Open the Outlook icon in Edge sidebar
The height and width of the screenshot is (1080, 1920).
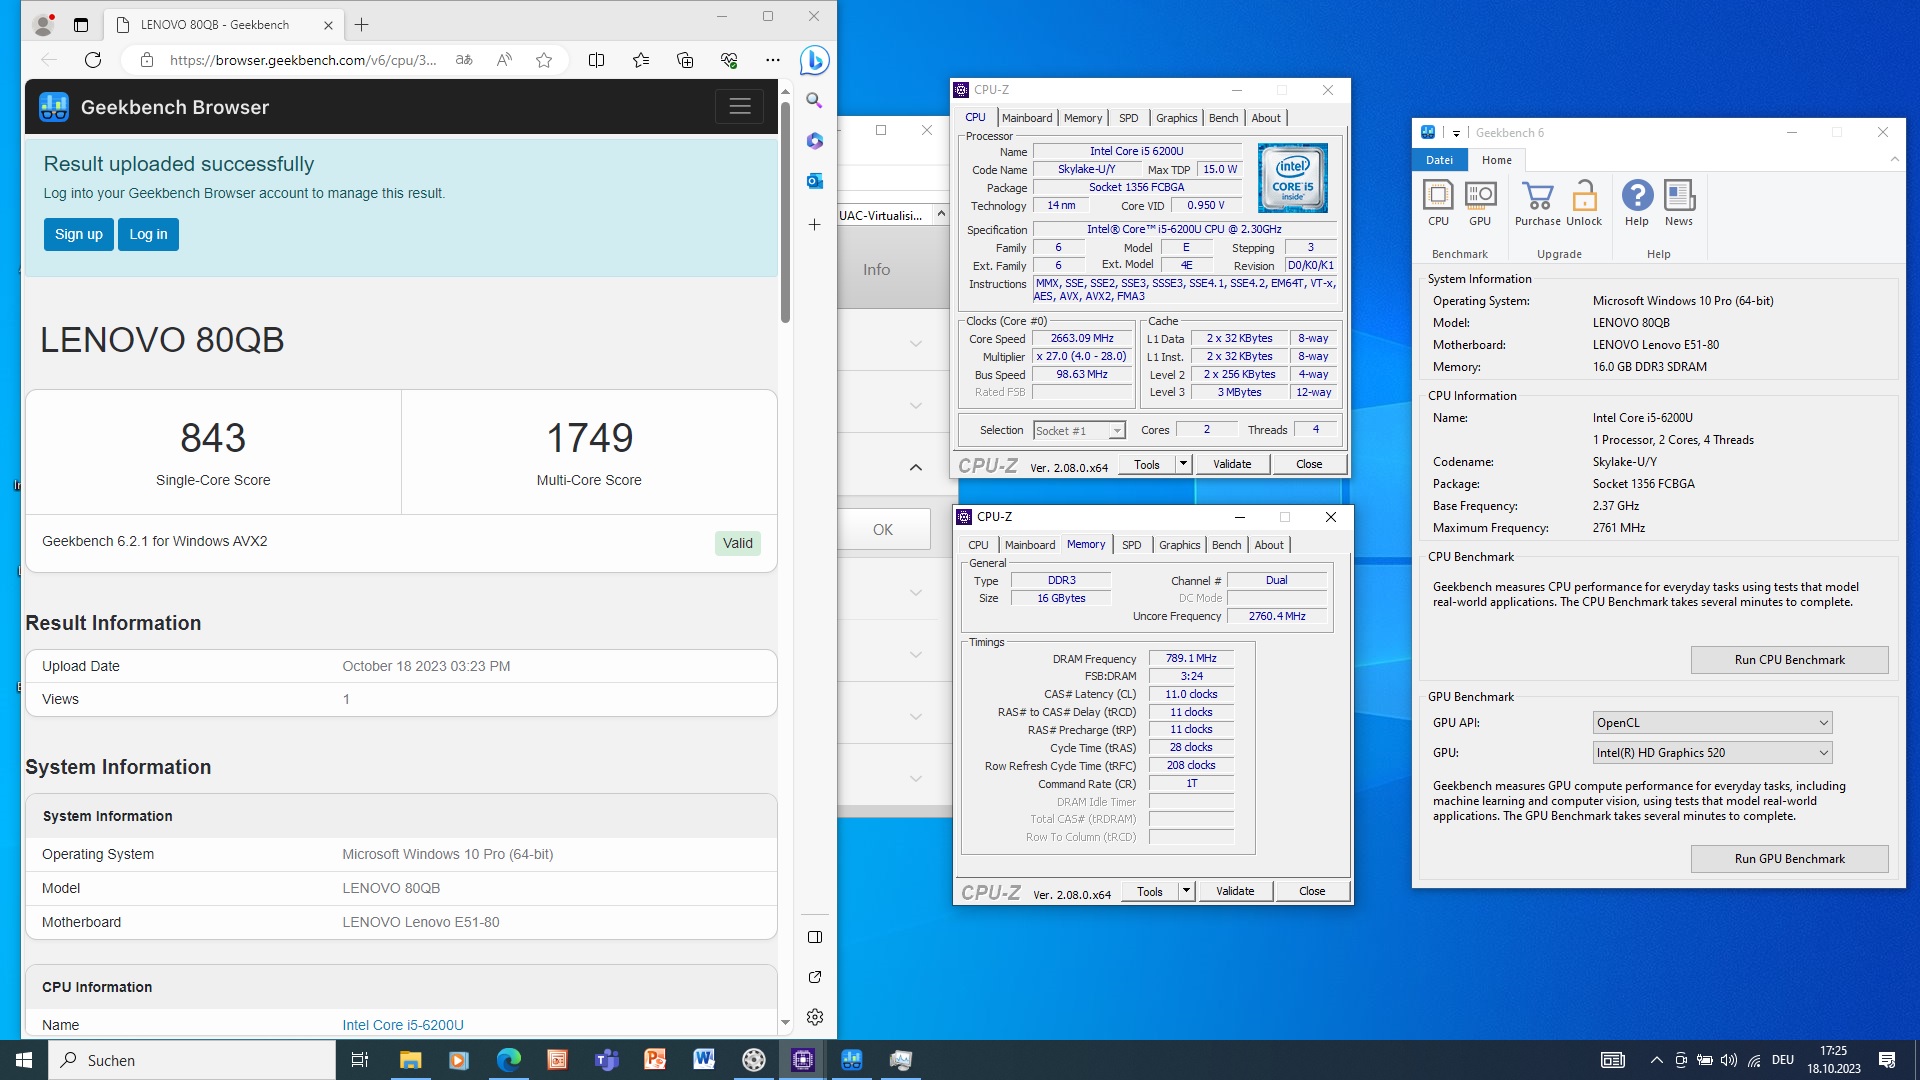814,181
